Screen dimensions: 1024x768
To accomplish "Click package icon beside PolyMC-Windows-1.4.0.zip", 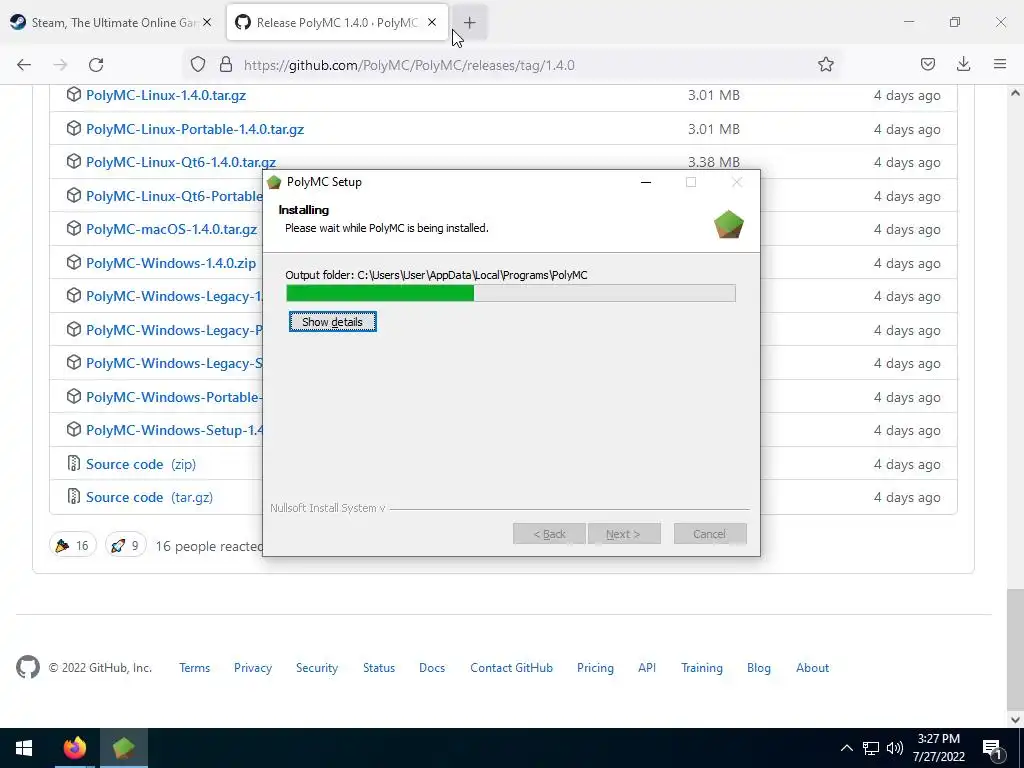I will pos(74,263).
